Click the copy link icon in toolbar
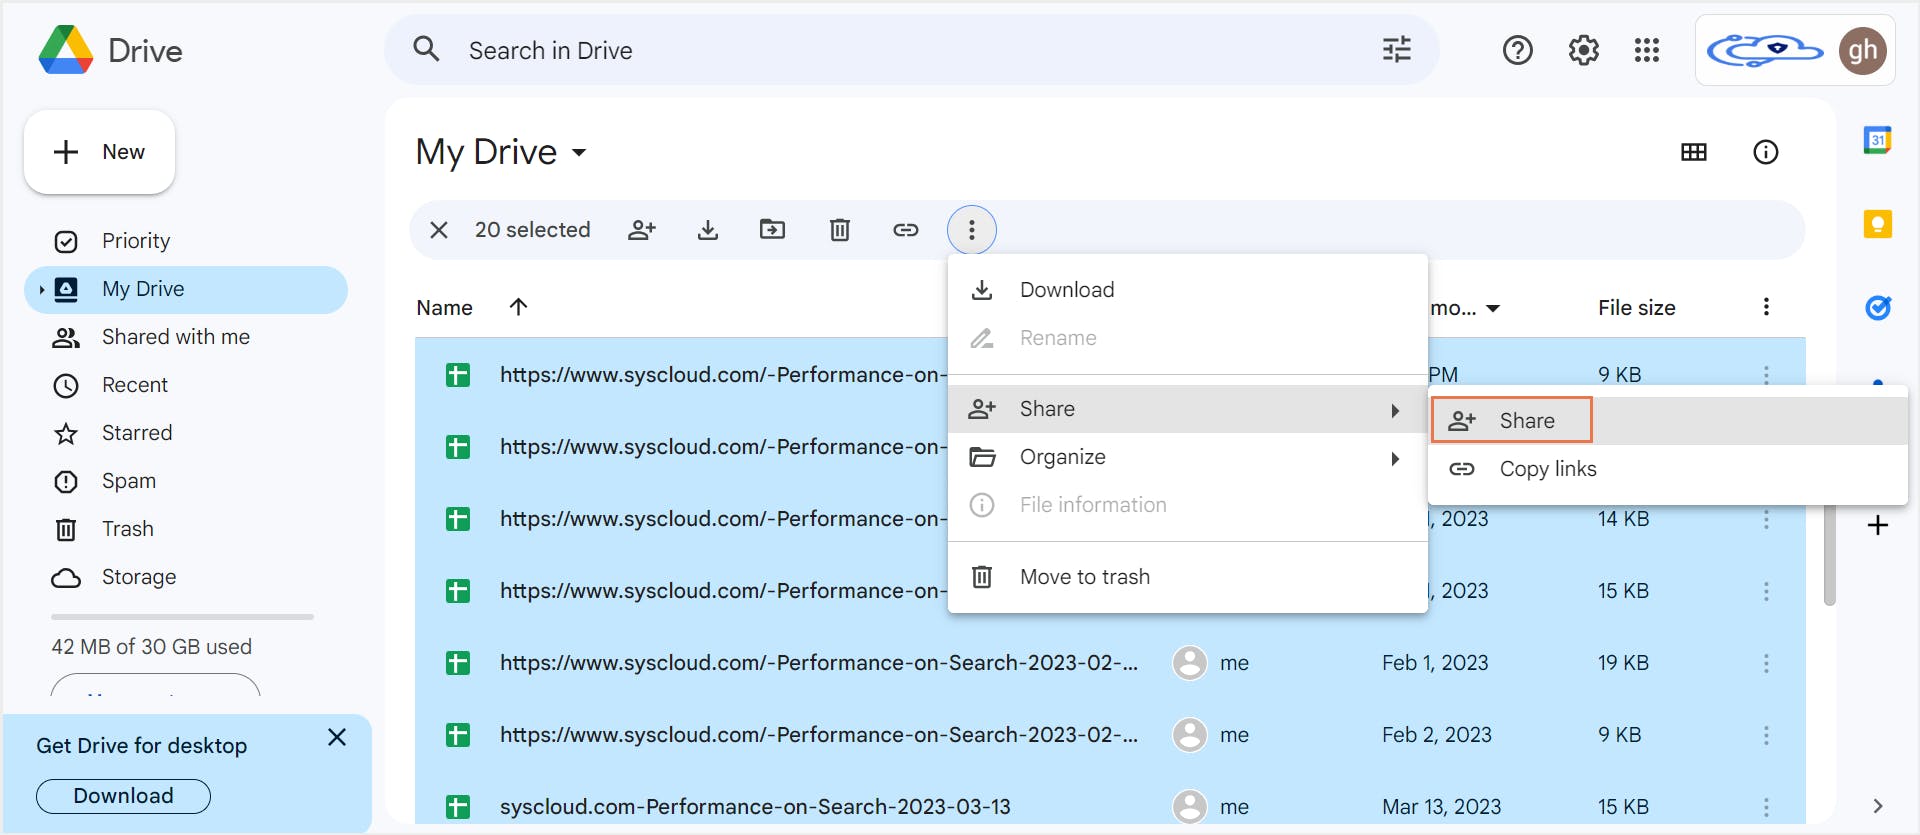Image resolution: width=1920 pixels, height=835 pixels. [905, 230]
